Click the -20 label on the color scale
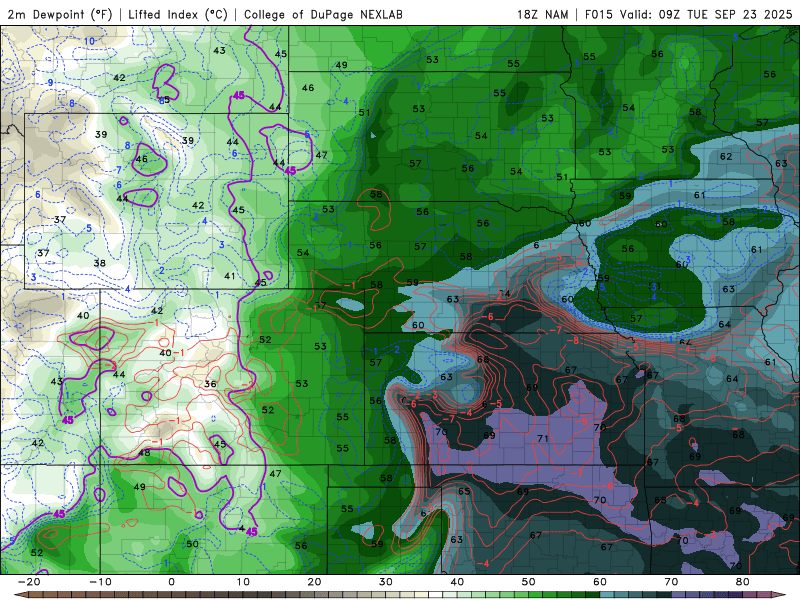Viewport: 800px width, 600px height. [x=28, y=582]
